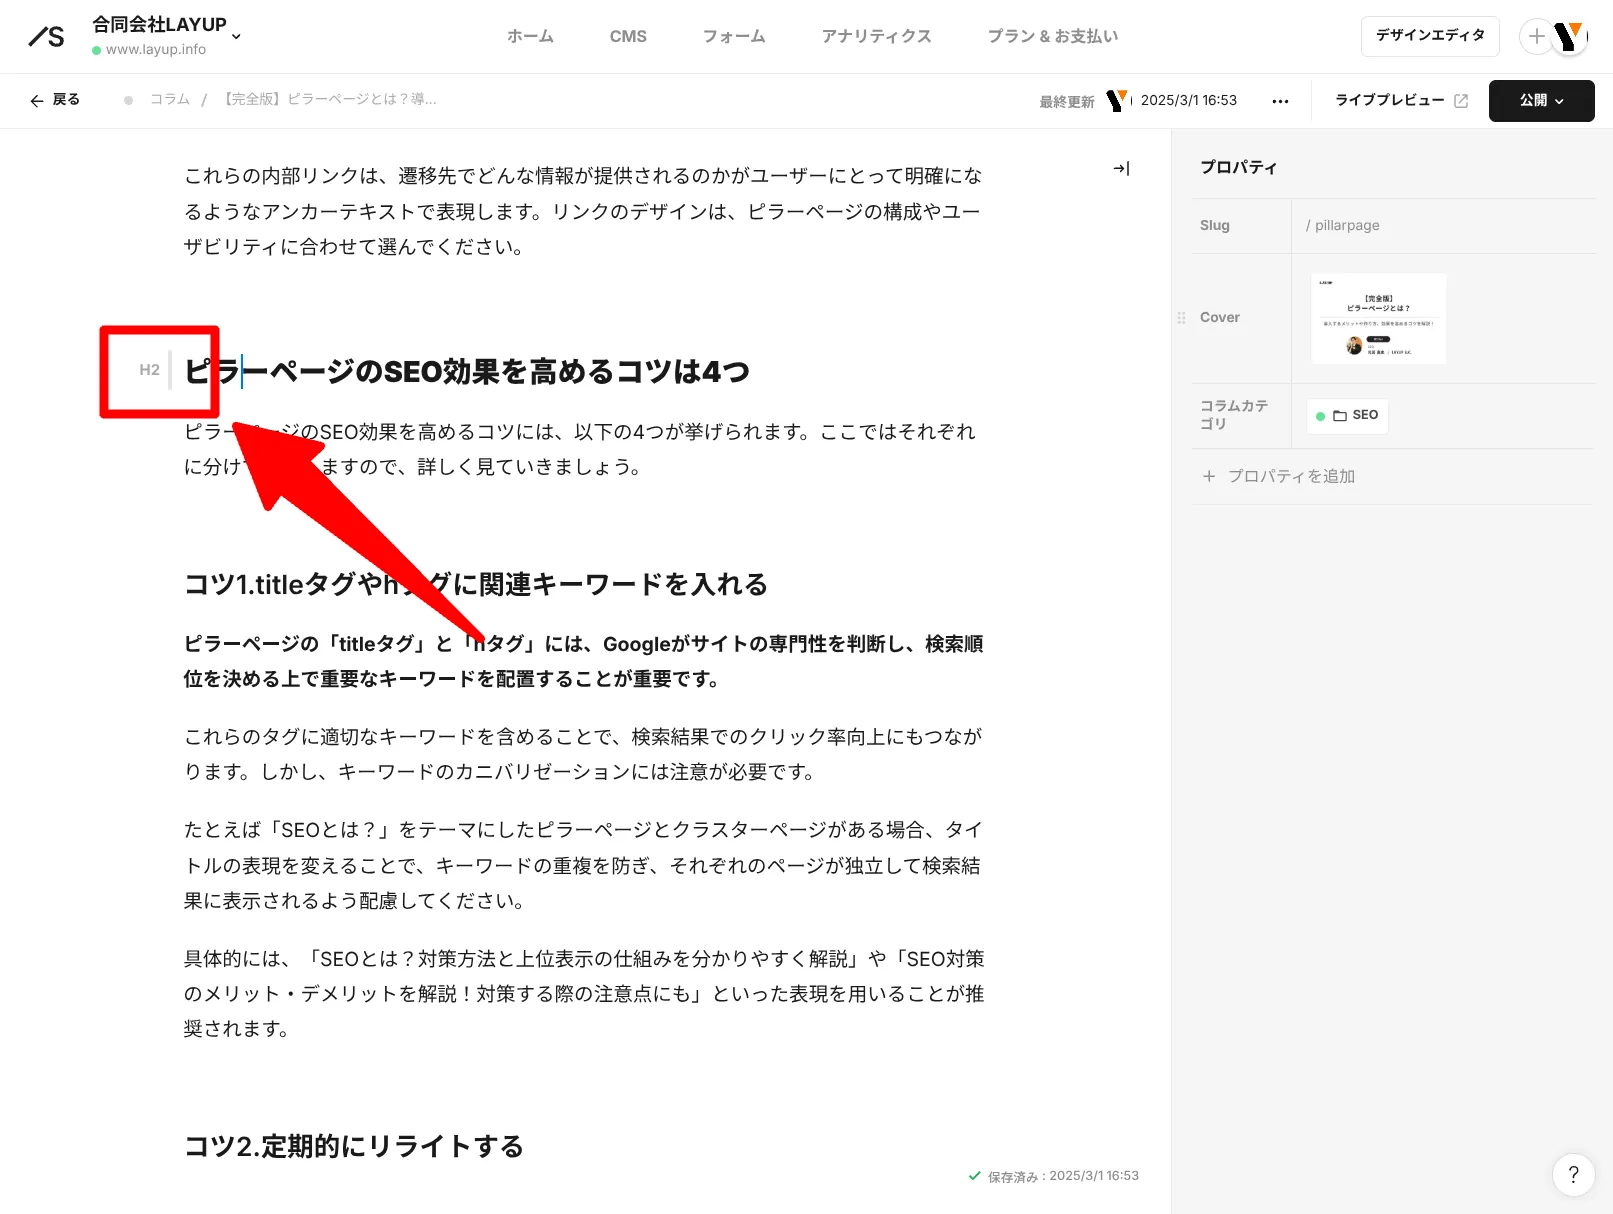Click the プロパティ panel heading
This screenshot has height=1214, width=1613.
(x=1238, y=168)
